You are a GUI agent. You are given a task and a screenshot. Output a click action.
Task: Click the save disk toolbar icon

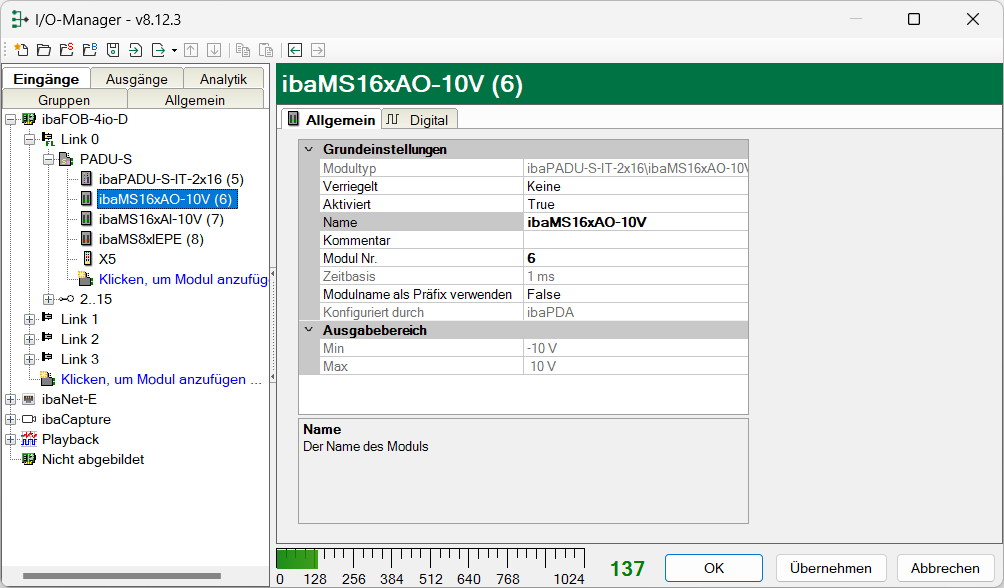(113, 50)
